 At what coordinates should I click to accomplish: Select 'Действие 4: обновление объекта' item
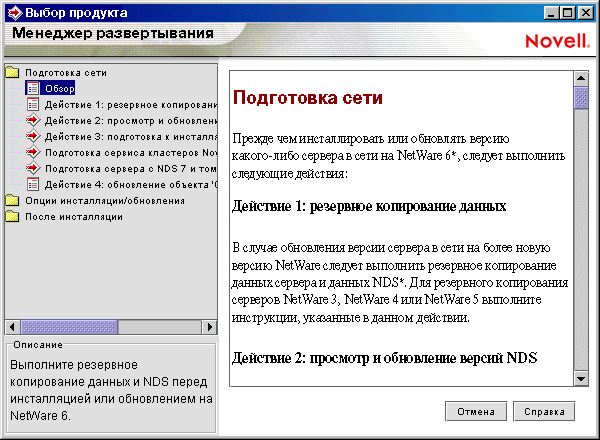point(131,185)
